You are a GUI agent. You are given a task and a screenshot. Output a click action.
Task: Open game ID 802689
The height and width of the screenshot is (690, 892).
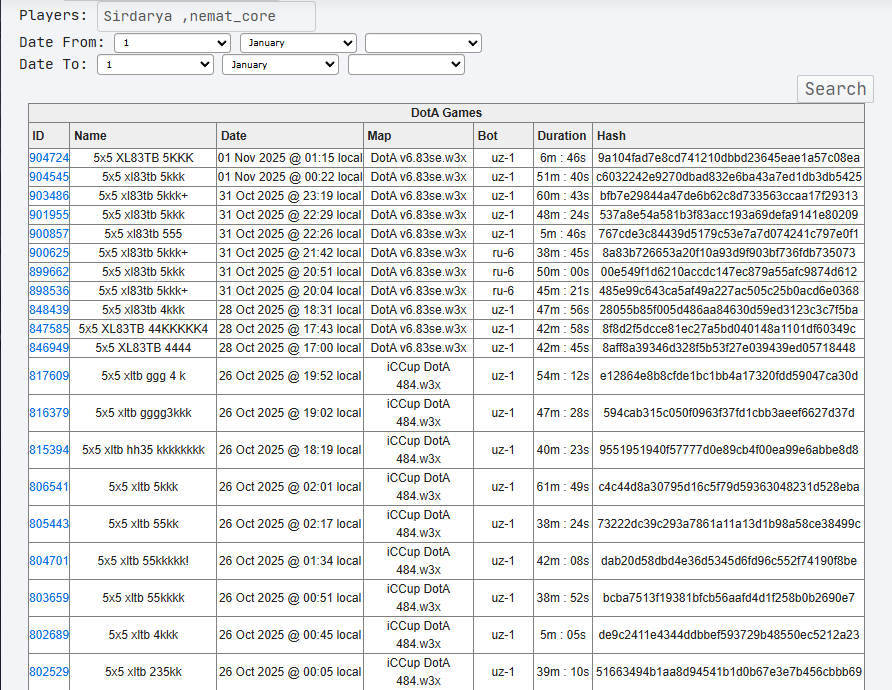pyautogui.click(x=49, y=635)
